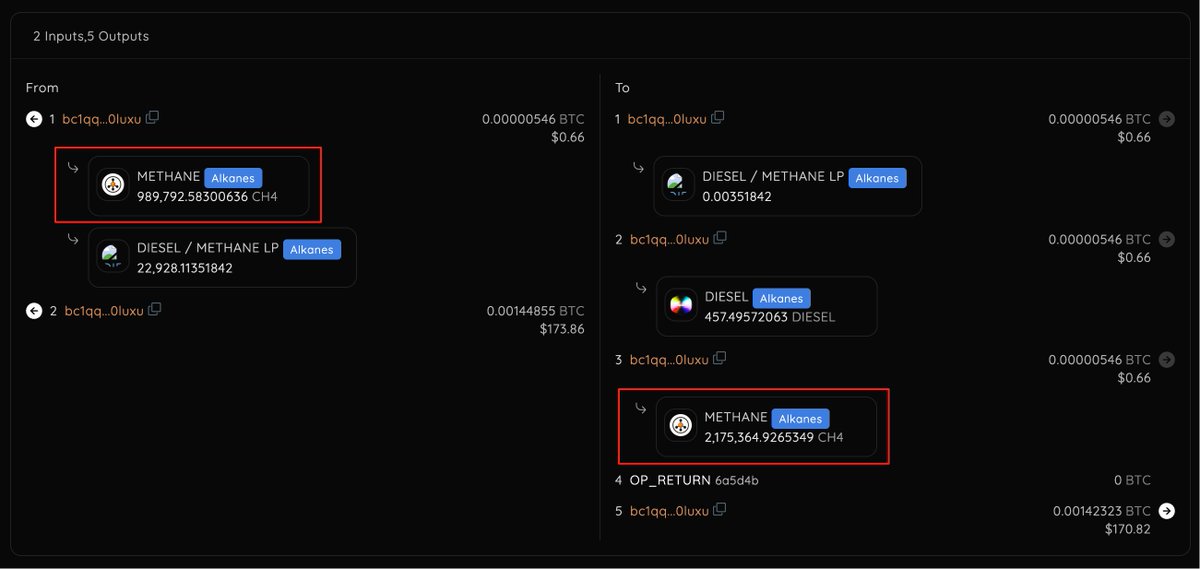Copy address of output 3 bc1qq...0luxu
The width and height of the screenshot is (1200, 569).
click(x=720, y=359)
